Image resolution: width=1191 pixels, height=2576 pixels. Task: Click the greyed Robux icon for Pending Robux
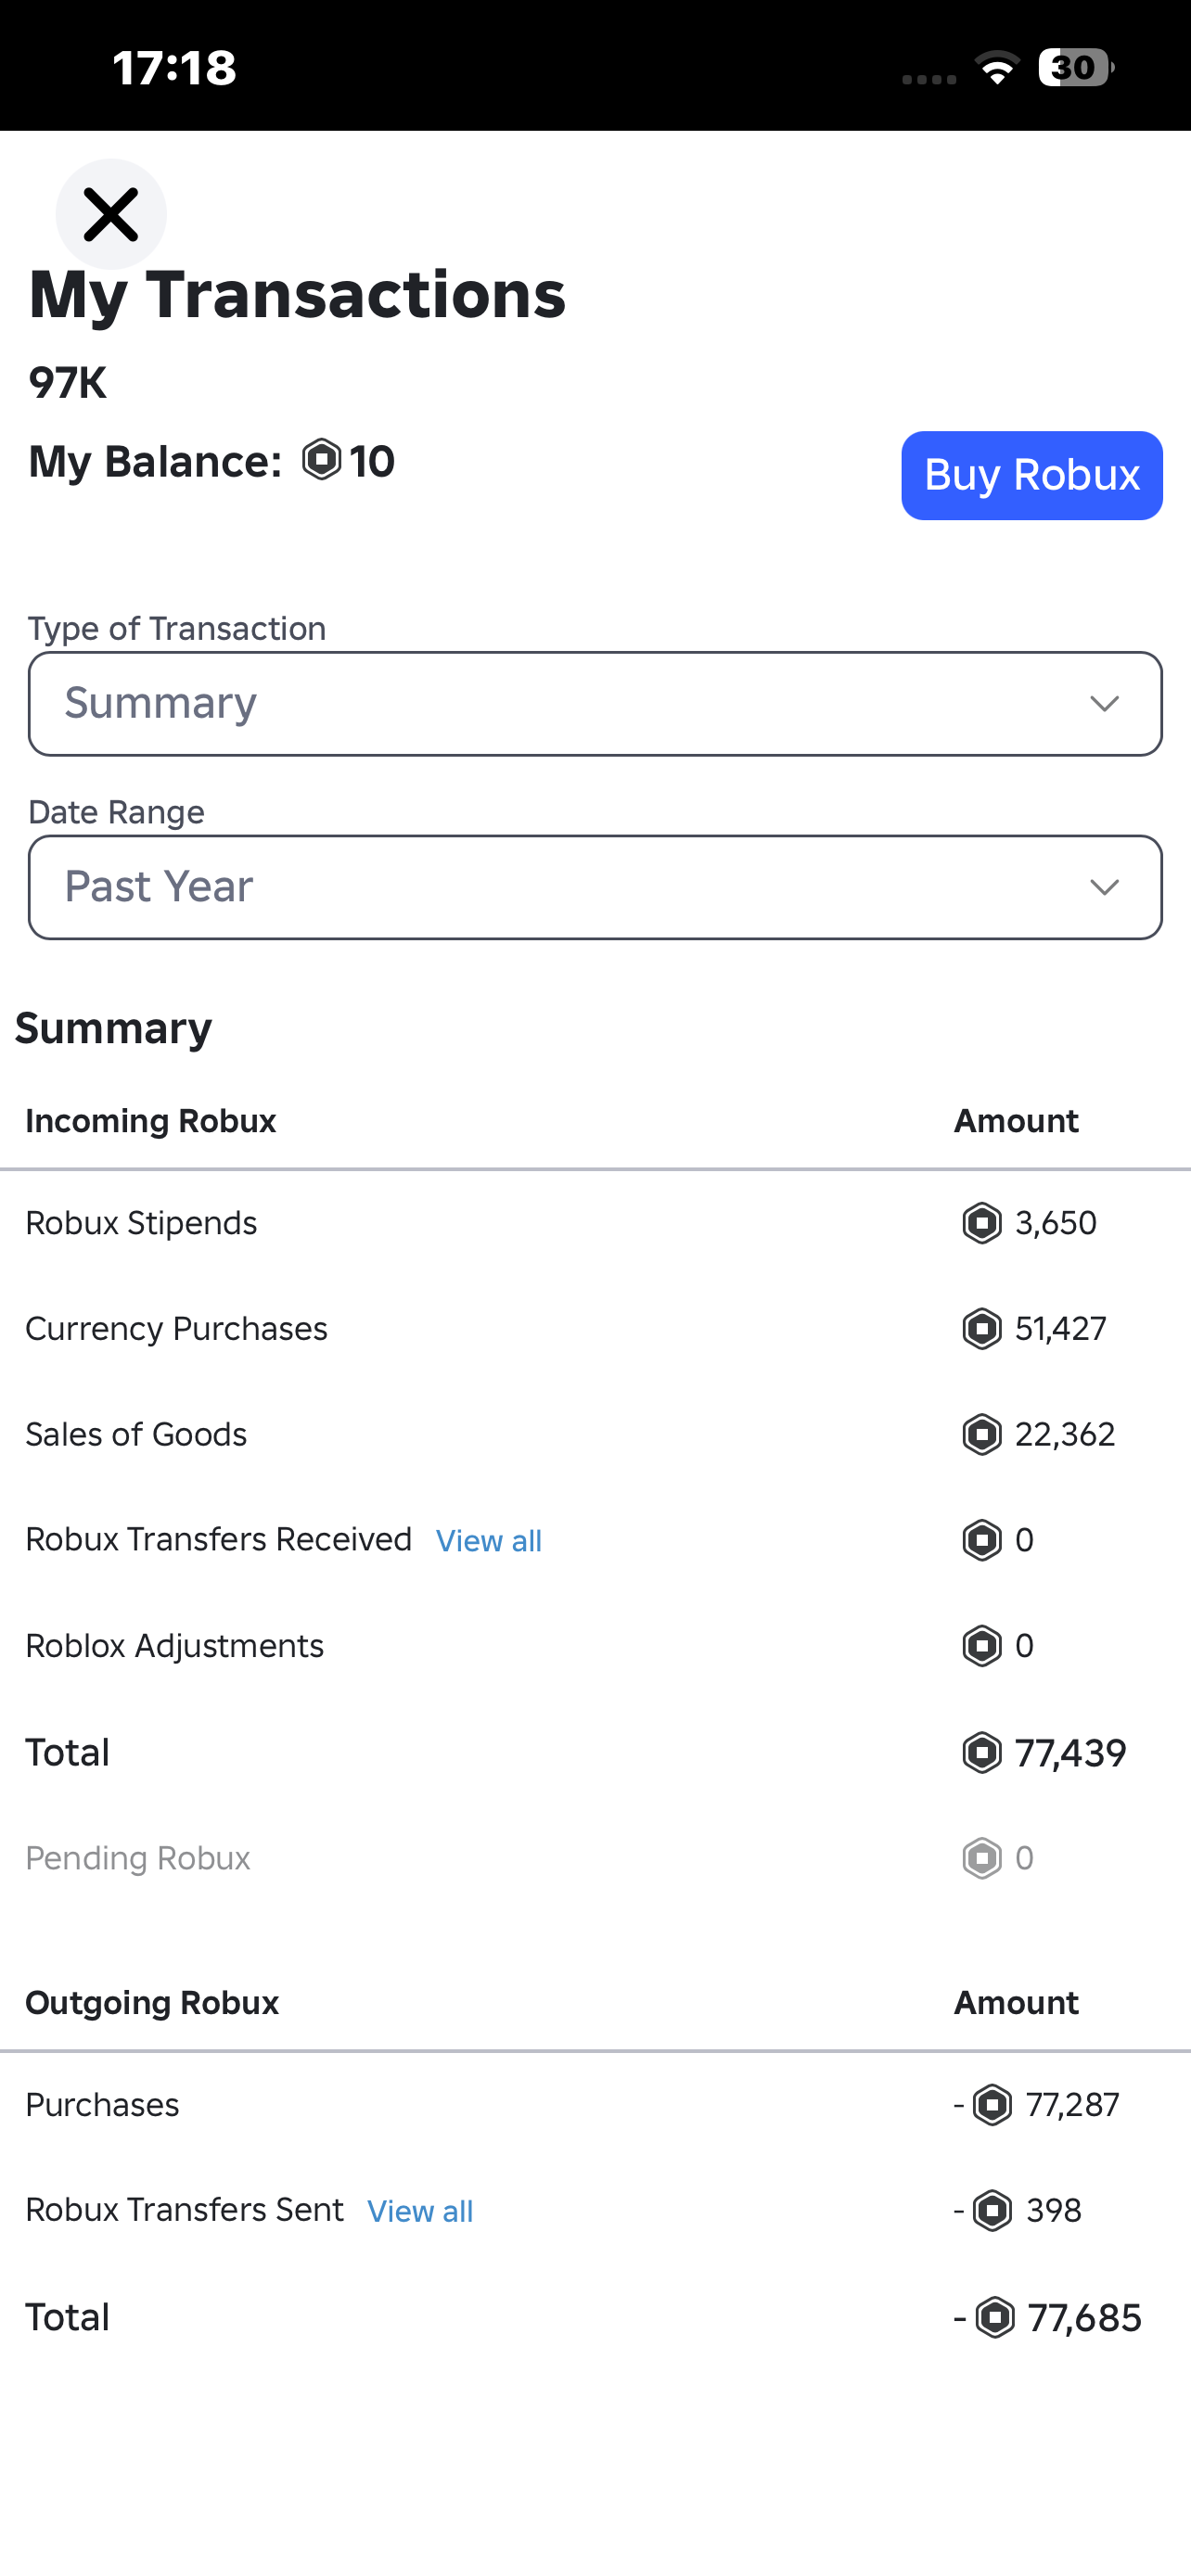point(982,1859)
